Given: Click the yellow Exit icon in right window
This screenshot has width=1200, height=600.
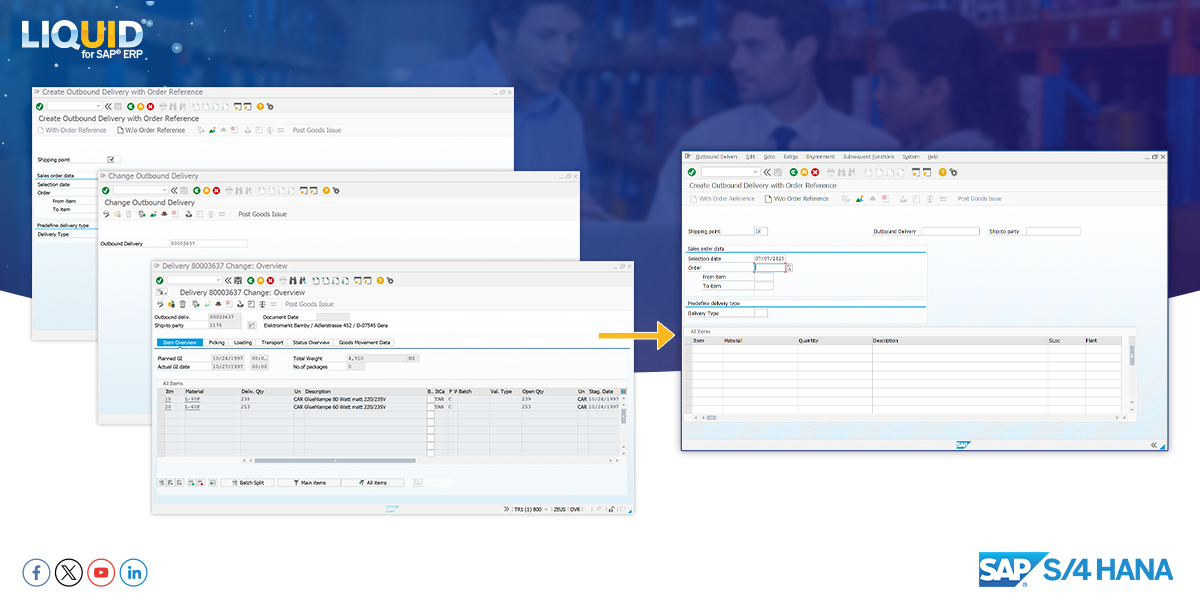Looking at the screenshot, I should [x=804, y=172].
